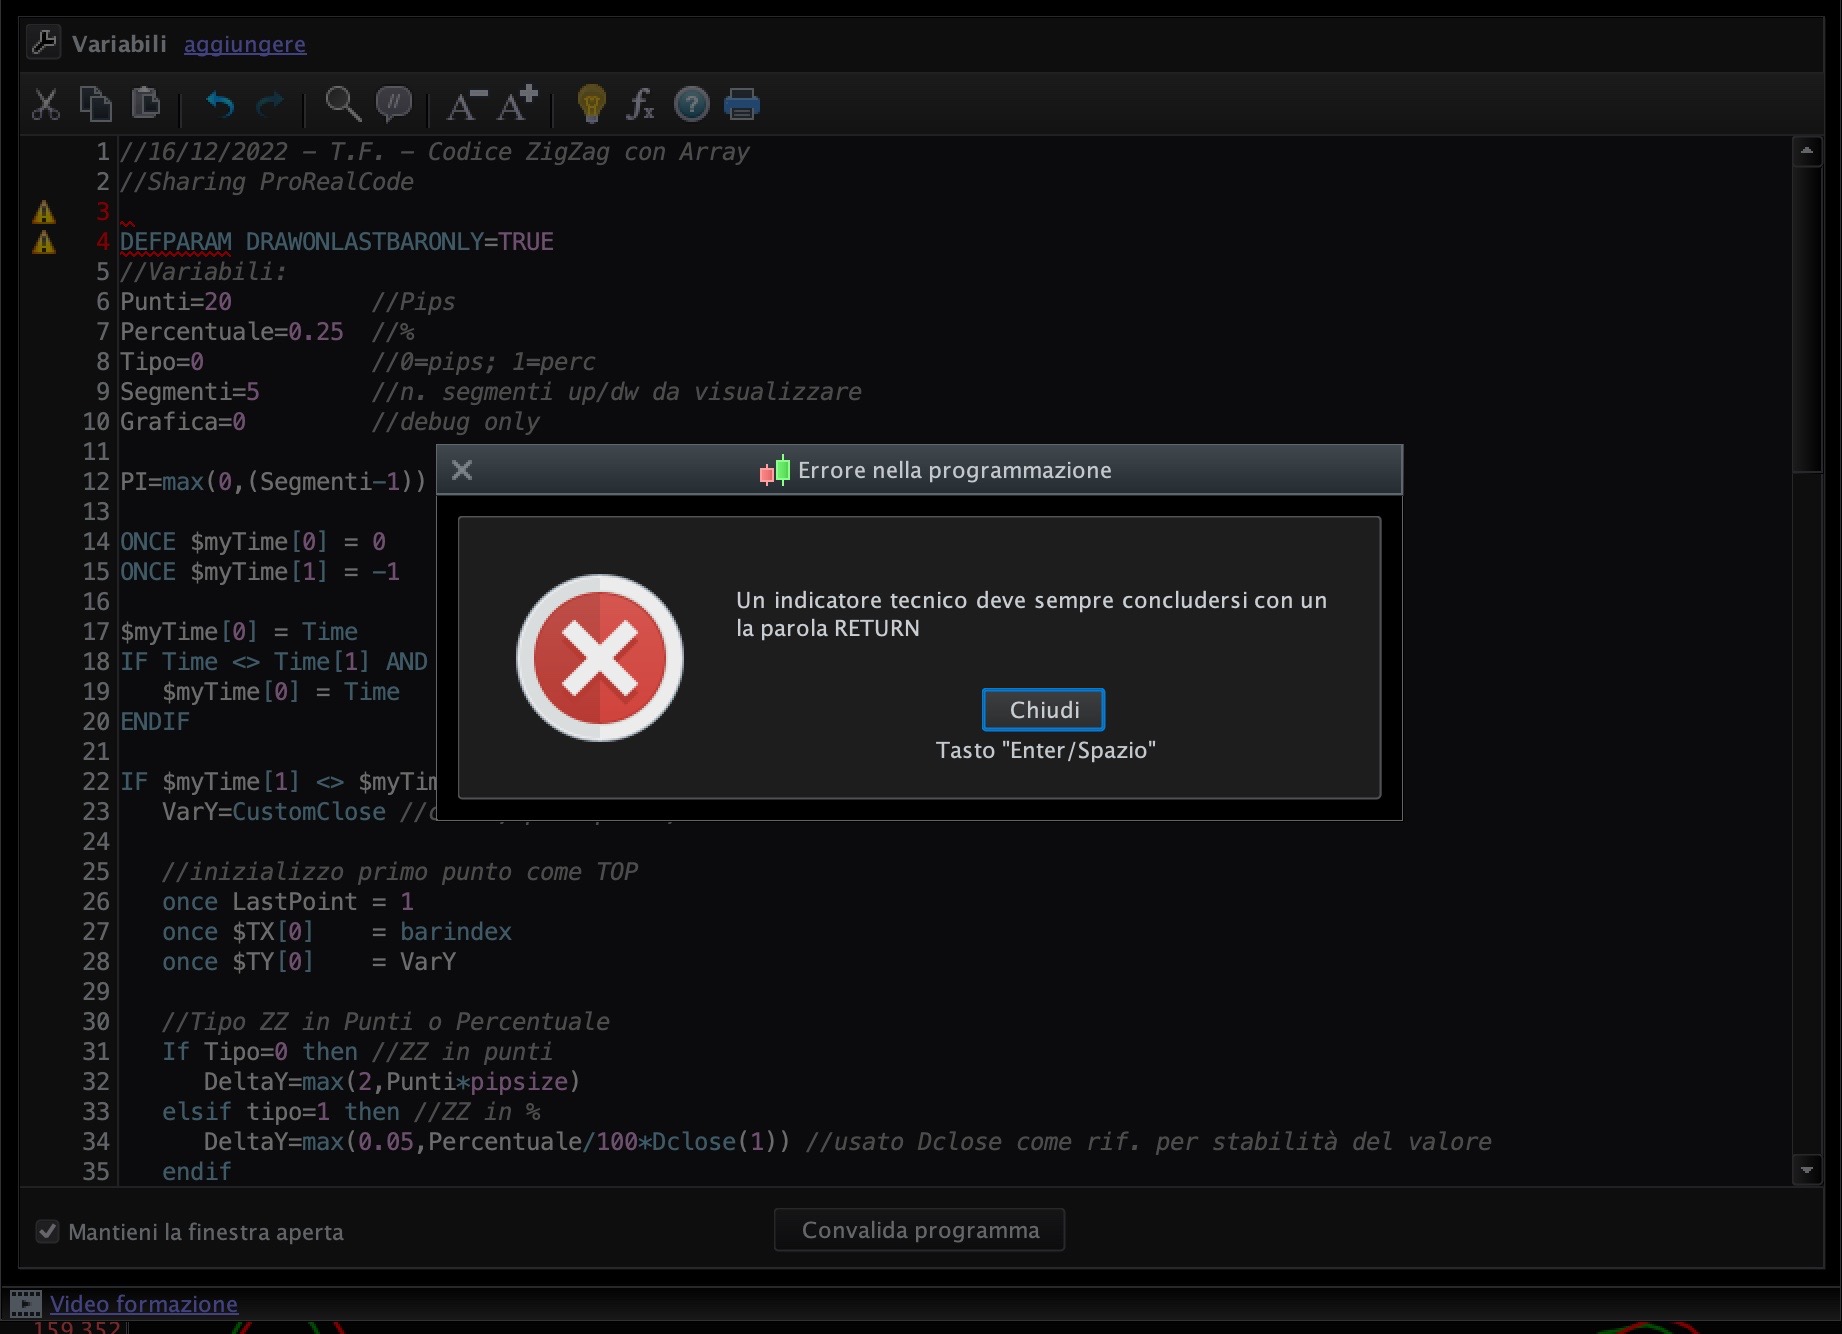Click the vertical scrollbar thumb
This screenshot has height=1334, width=1842.
[1807, 318]
